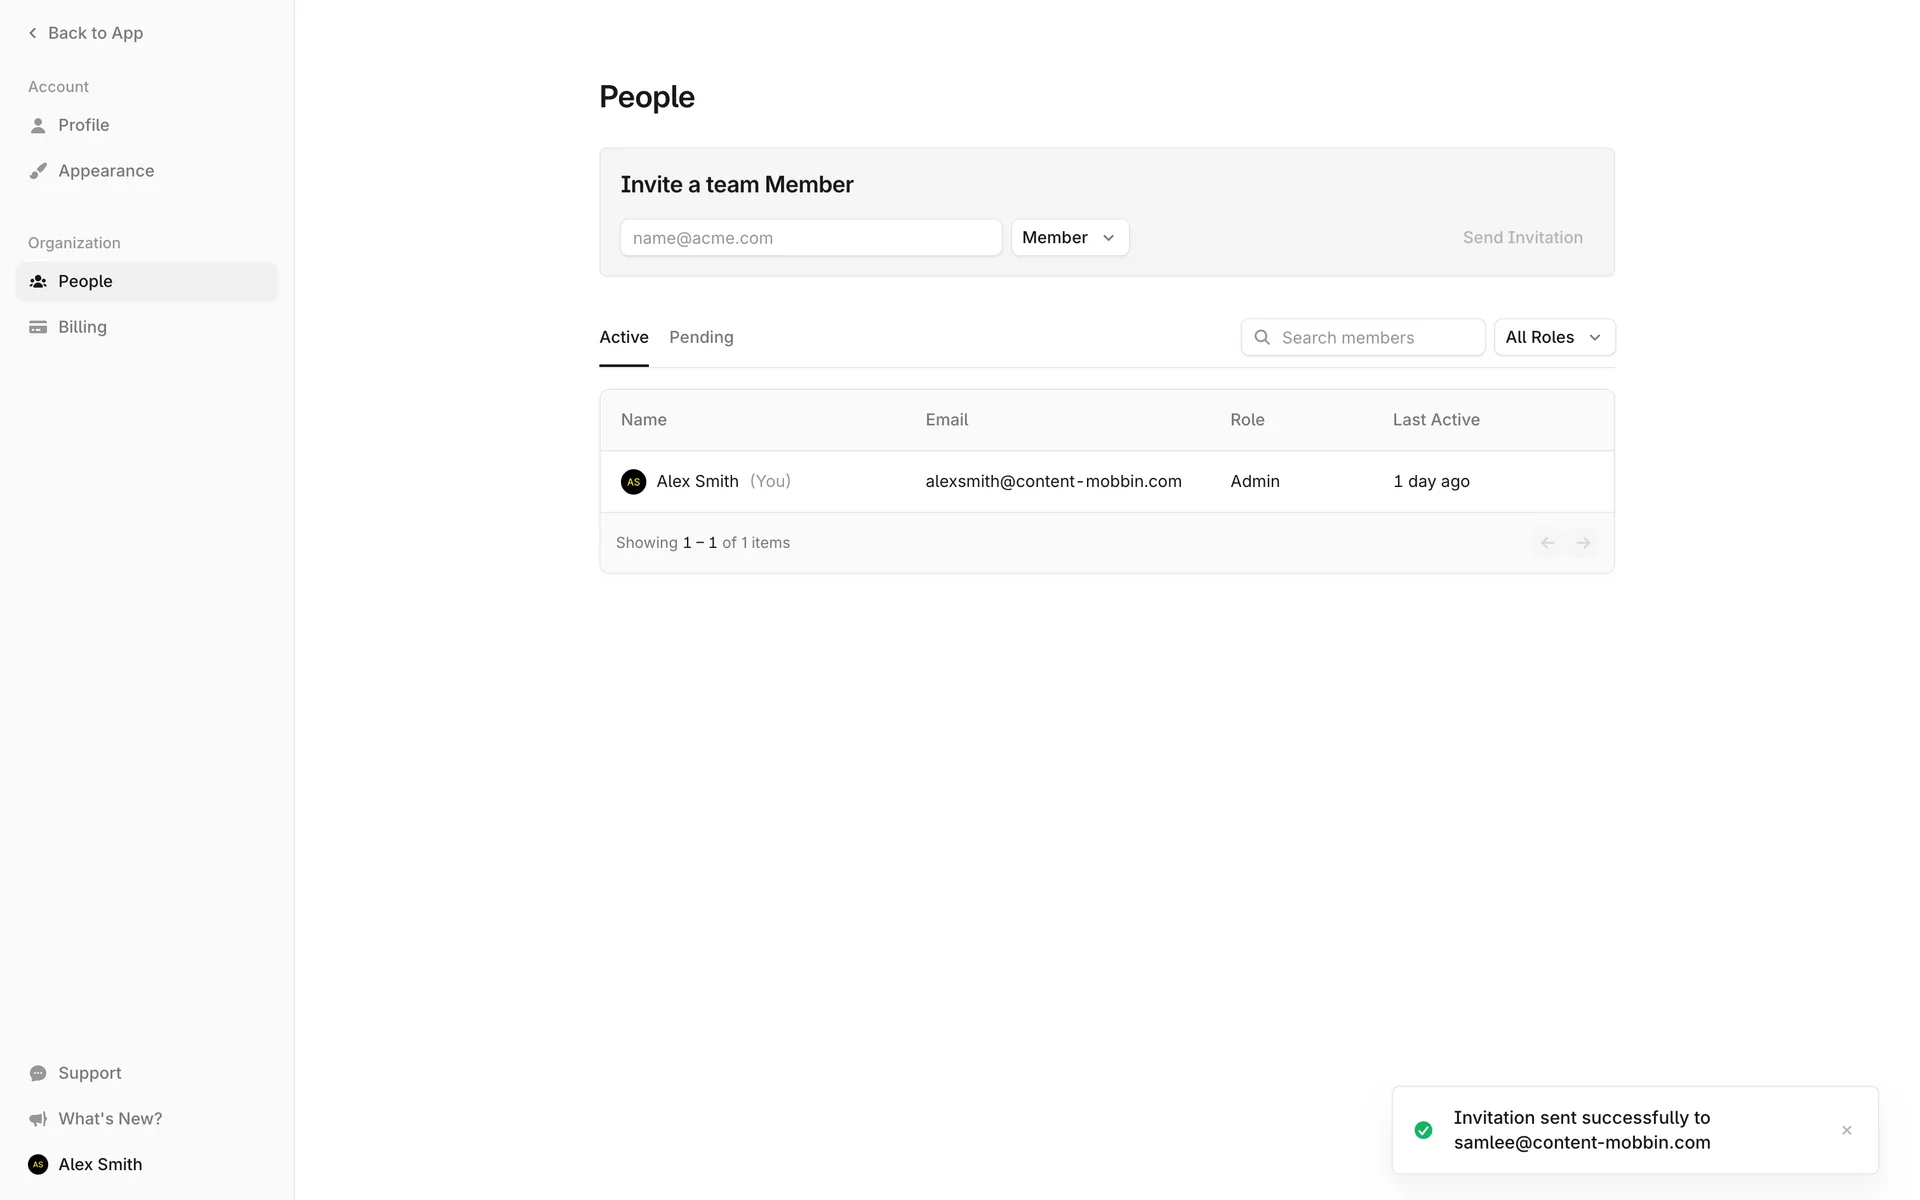This screenshot has height=1200, width=1920.
Task: Click the What's New megaphone icon
Action: coord(38,1119)
